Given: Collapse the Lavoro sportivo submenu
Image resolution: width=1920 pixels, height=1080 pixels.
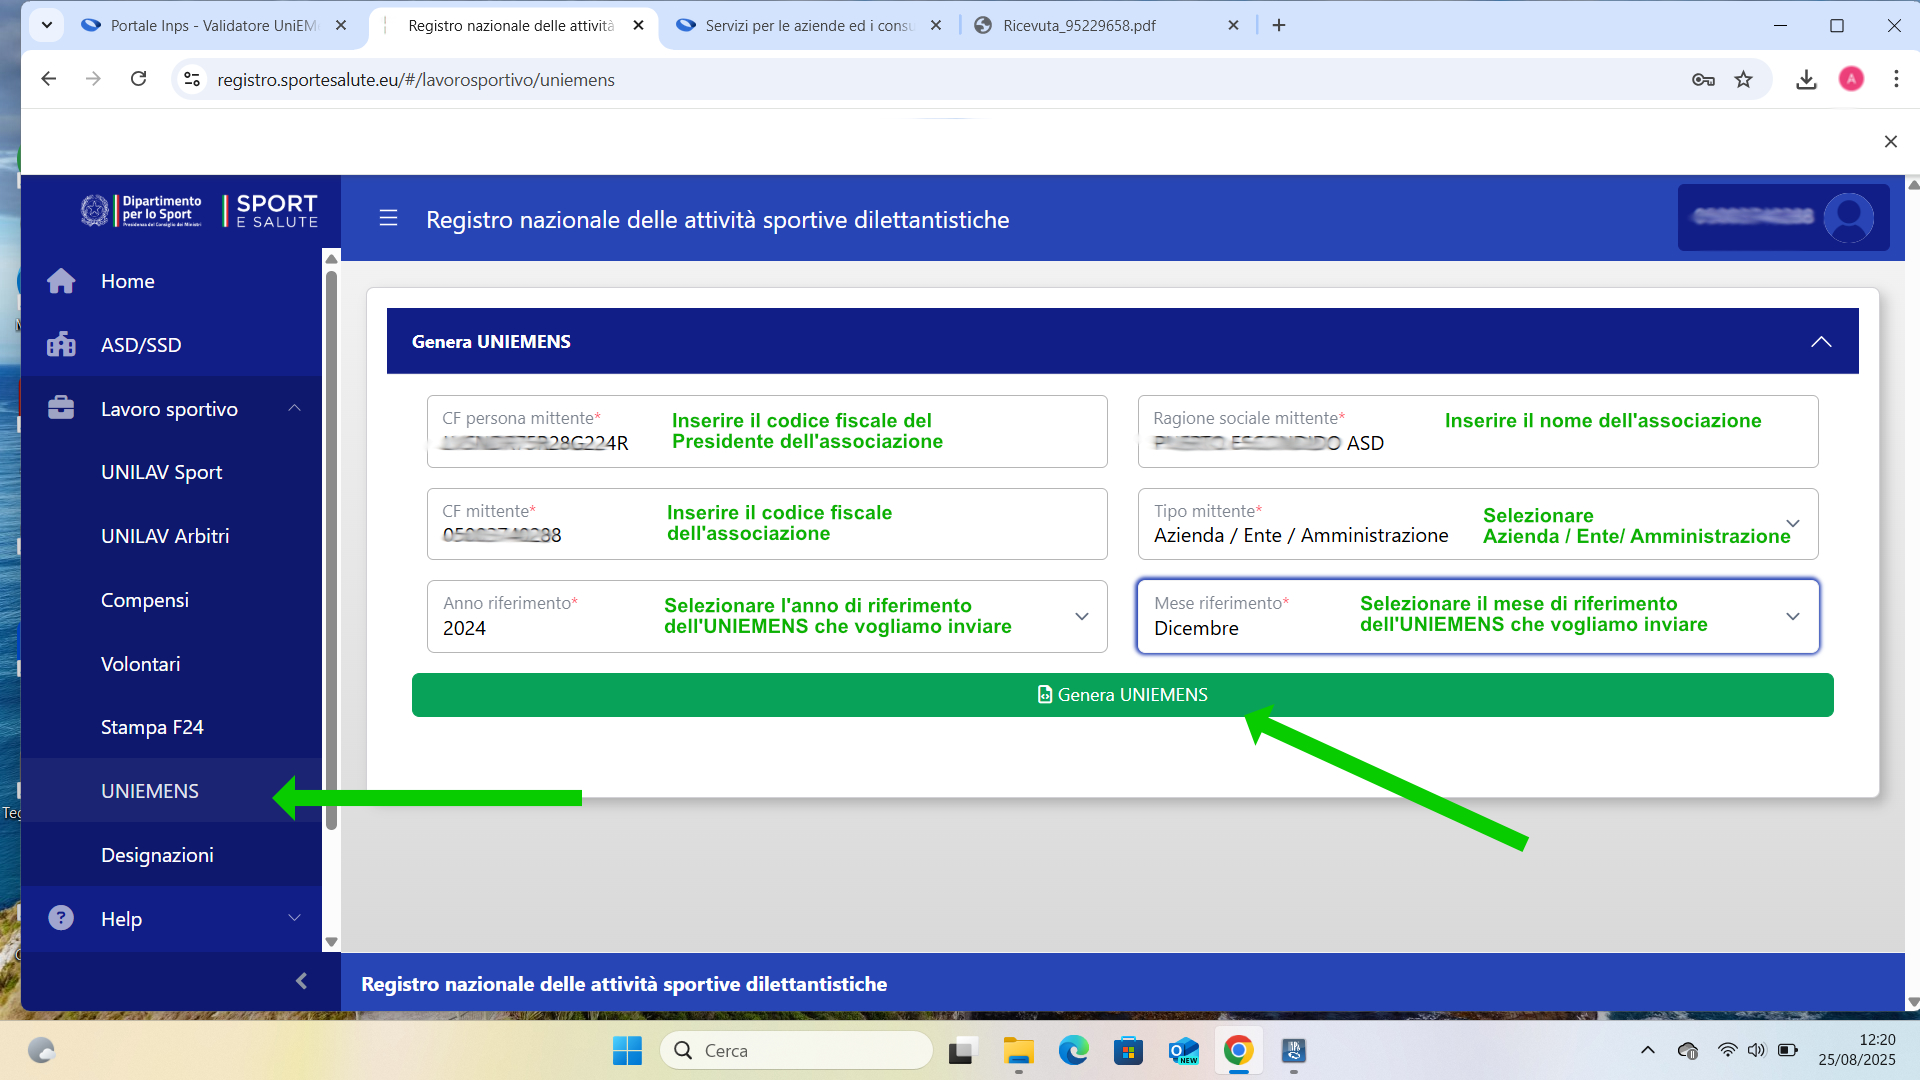Looking at the screenshot, I should (x=294, y=408).
